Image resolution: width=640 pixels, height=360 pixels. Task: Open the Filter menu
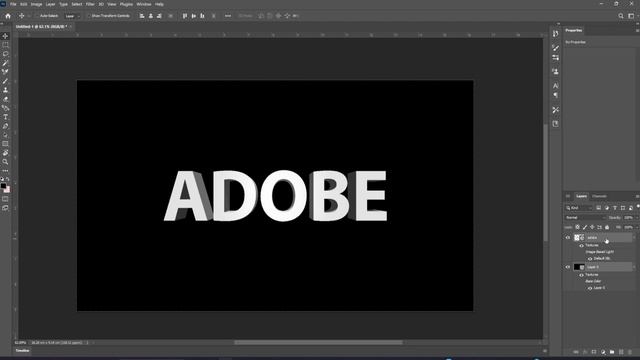[90, 4]
